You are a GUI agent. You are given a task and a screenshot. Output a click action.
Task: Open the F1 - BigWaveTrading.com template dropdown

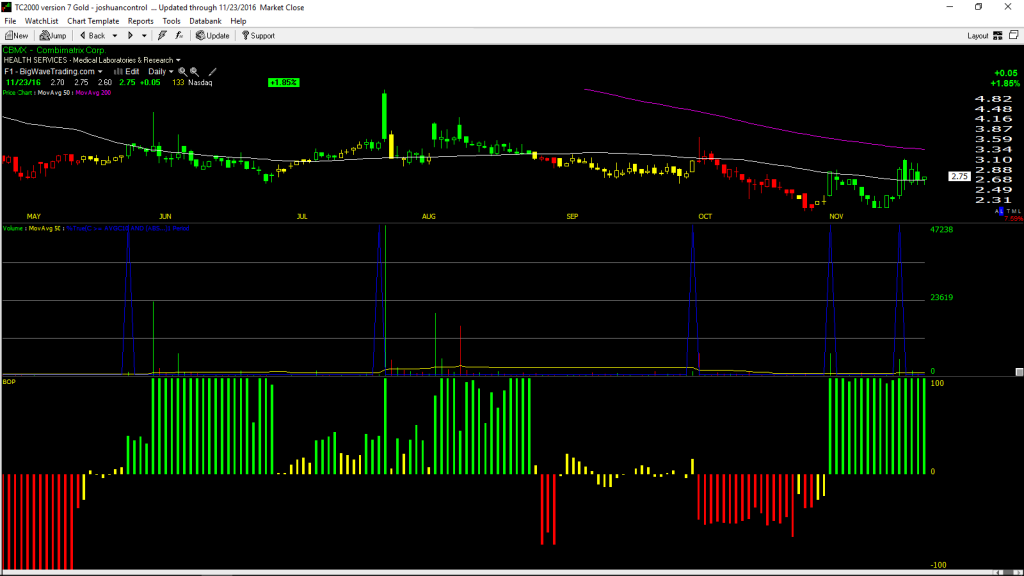pyautogui.click(x=100, y=72)
